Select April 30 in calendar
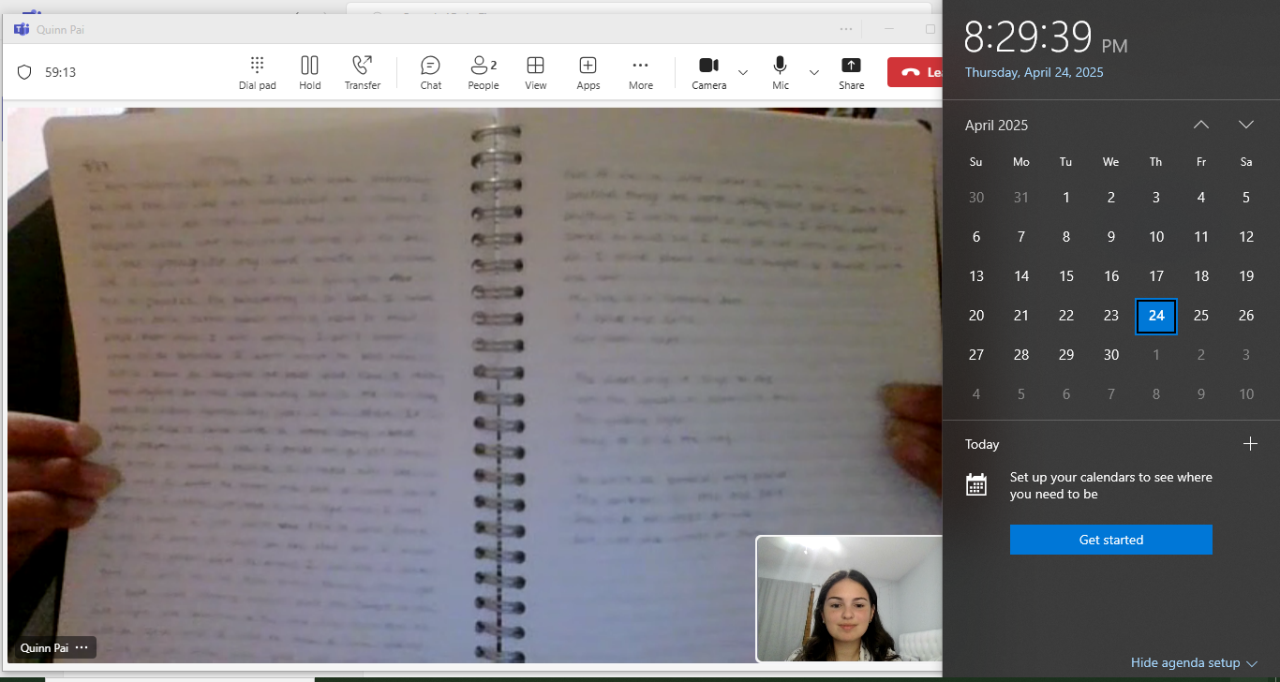The height and width of the screenshot is (682, 1280). click(x=1111, y=355)
